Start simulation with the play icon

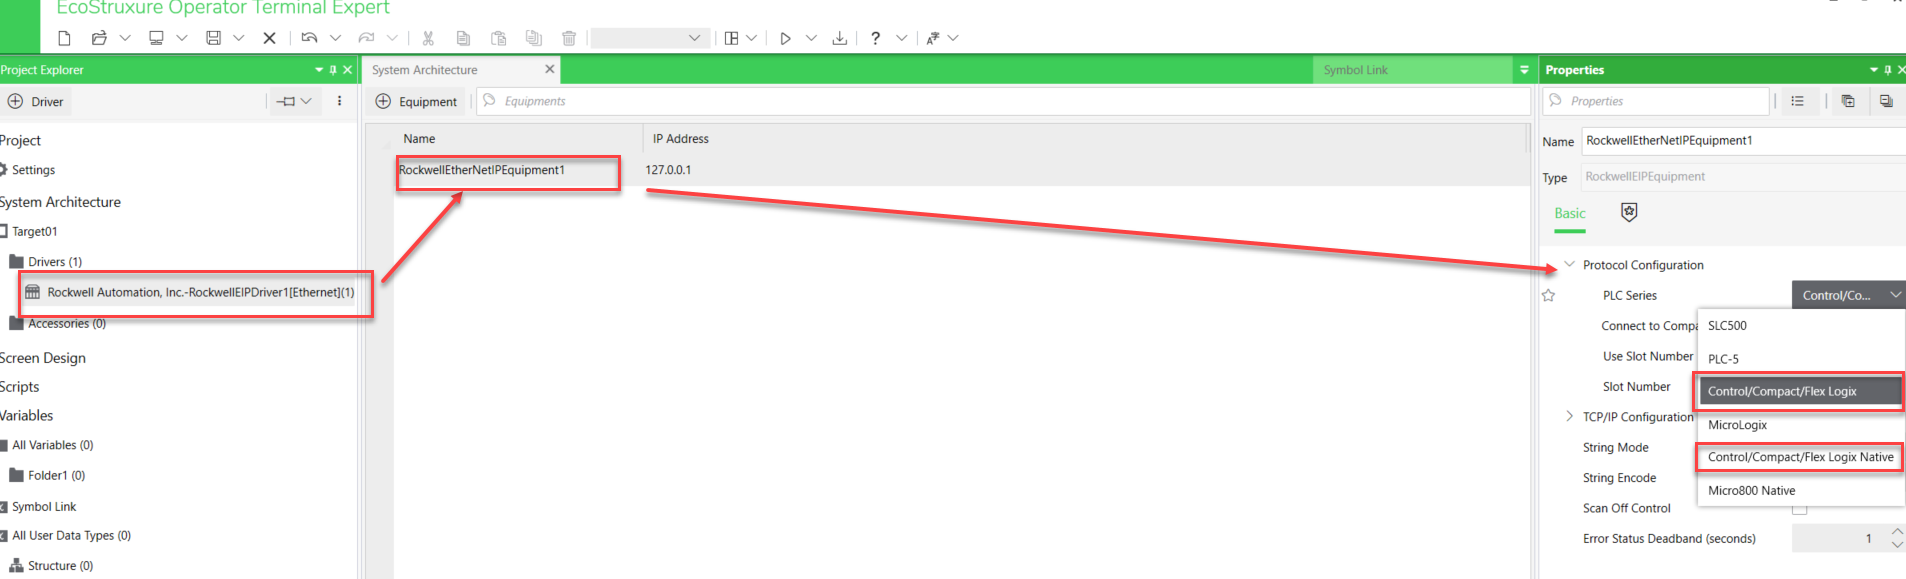click(786, 38)
